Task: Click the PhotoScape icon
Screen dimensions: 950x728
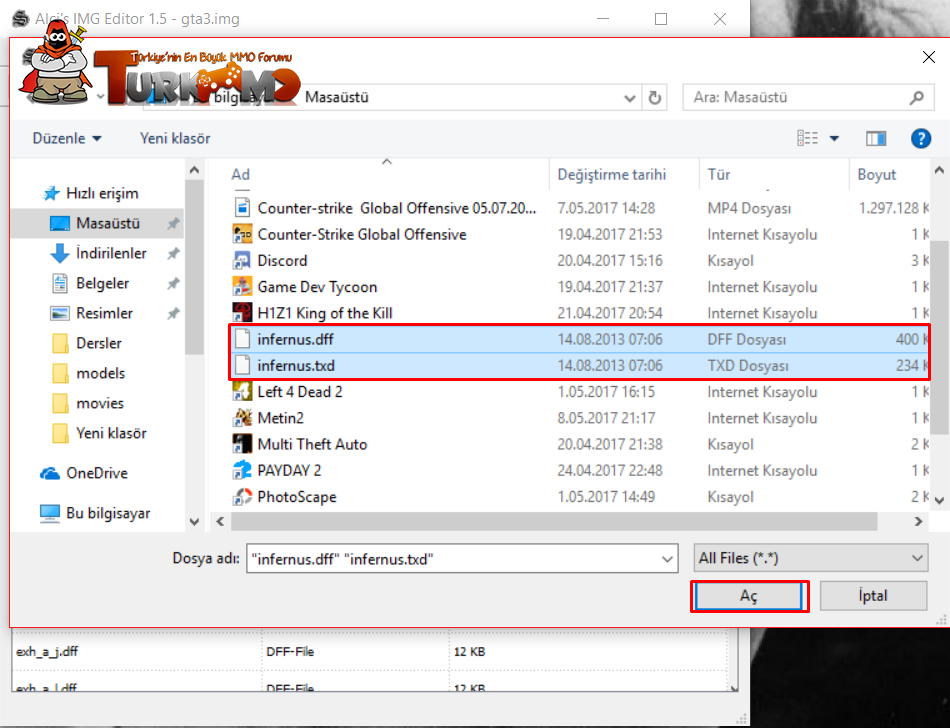Action: [x=242, y=497]
